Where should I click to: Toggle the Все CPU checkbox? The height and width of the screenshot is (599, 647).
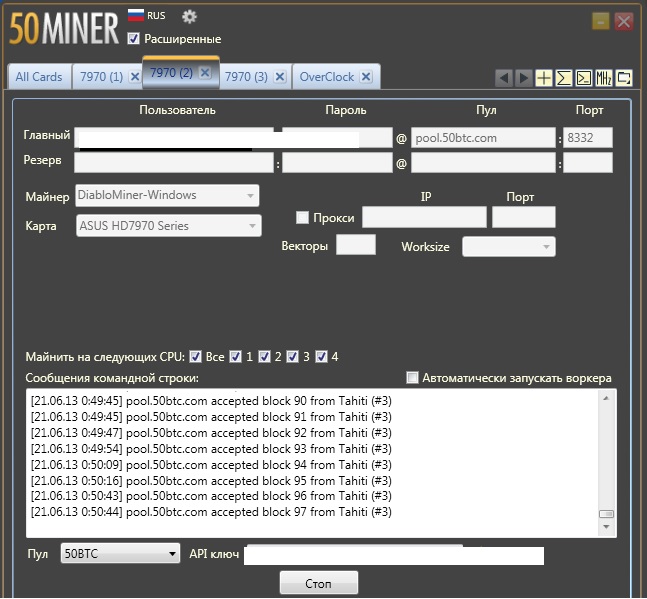[195, 356]
